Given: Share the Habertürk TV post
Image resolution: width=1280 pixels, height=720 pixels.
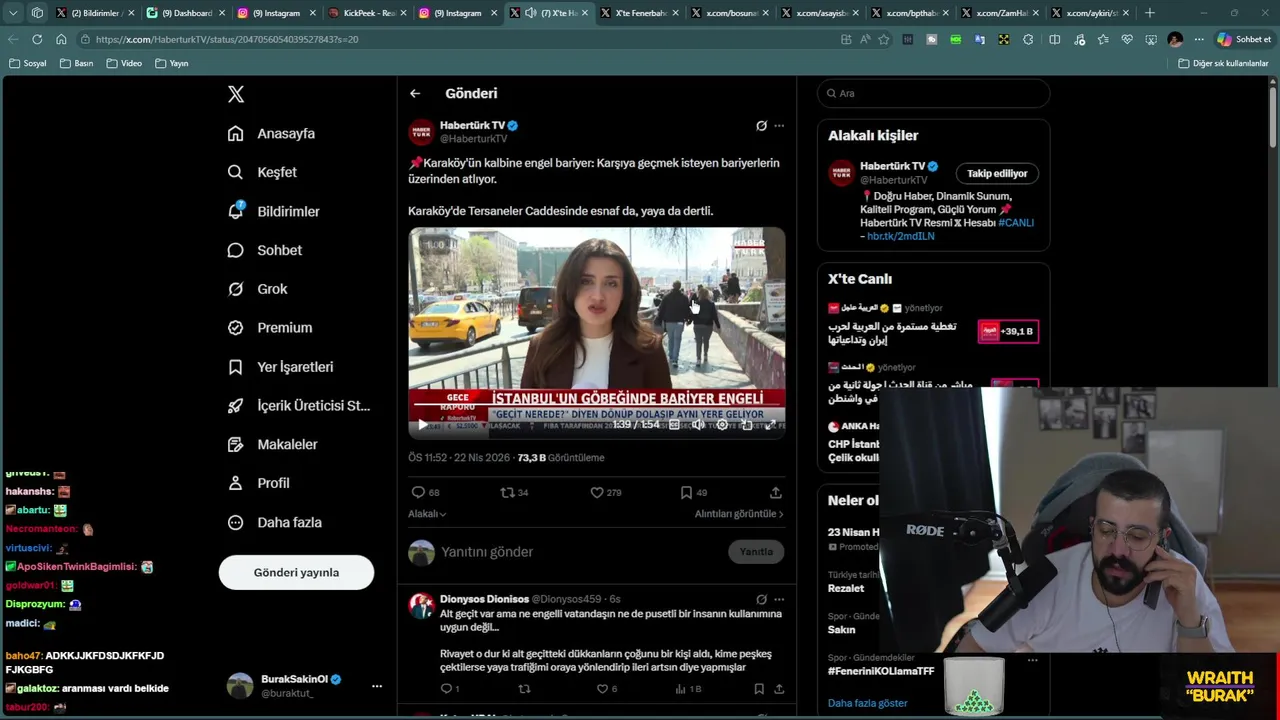Looking at the screenshot, I should point(776,492).
